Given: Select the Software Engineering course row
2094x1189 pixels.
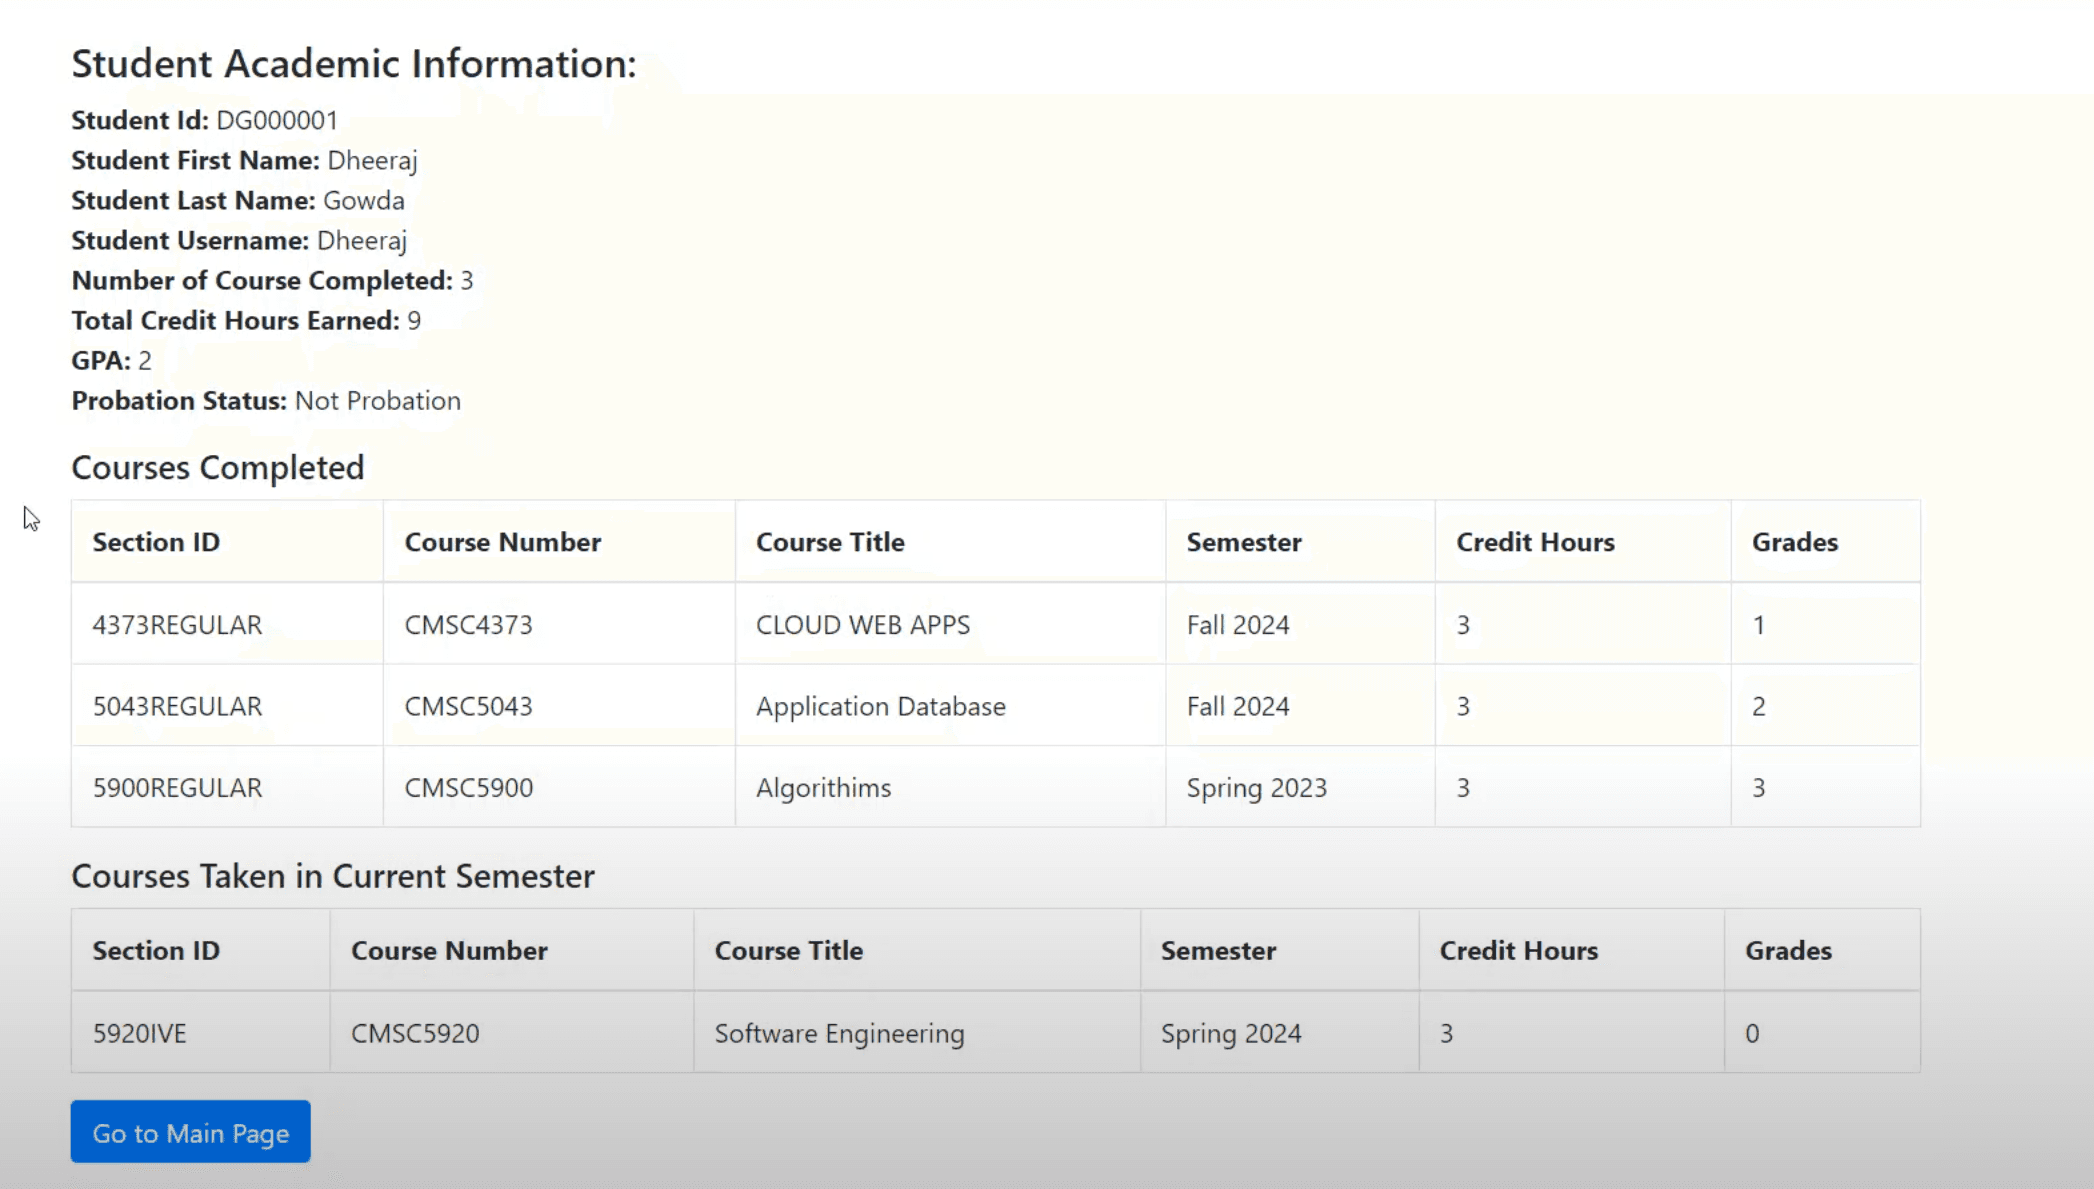Looking at the screenshot, I should click(839, 1032).
